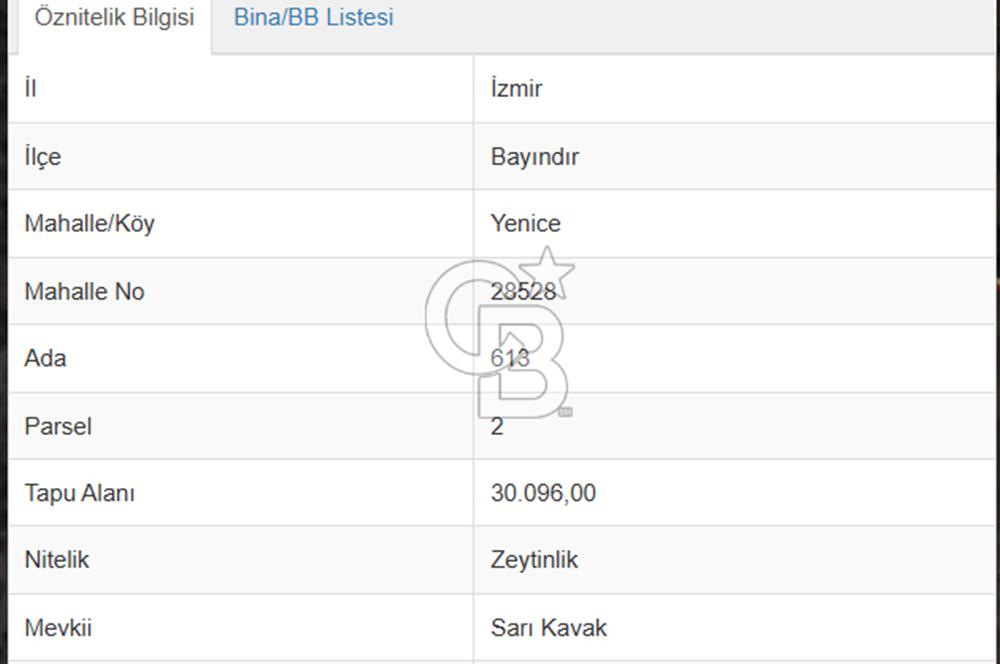The height and width of the screenshot is (664, 1000).
Task: Click the İl row label
Action: tap(30, 88)
